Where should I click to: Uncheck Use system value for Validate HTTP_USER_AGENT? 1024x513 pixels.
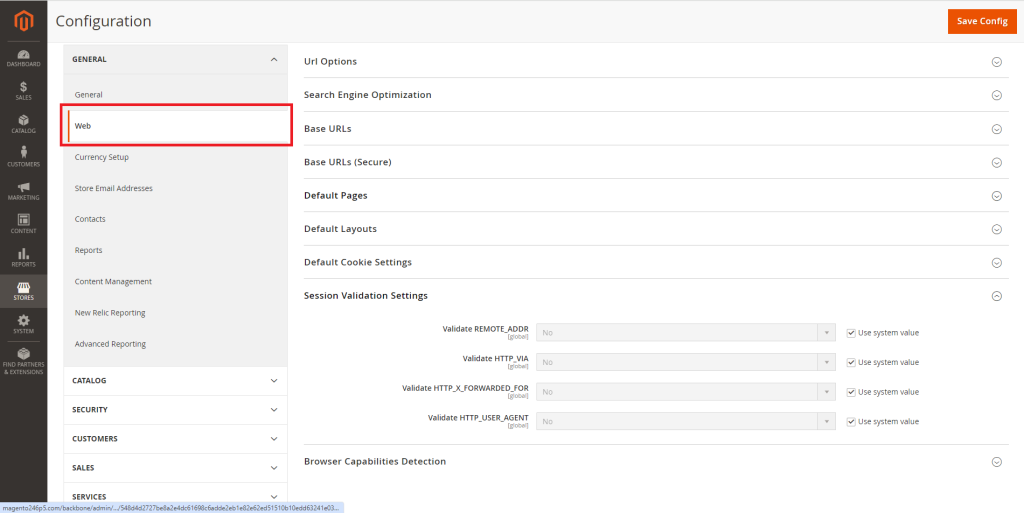coord(851,422)
